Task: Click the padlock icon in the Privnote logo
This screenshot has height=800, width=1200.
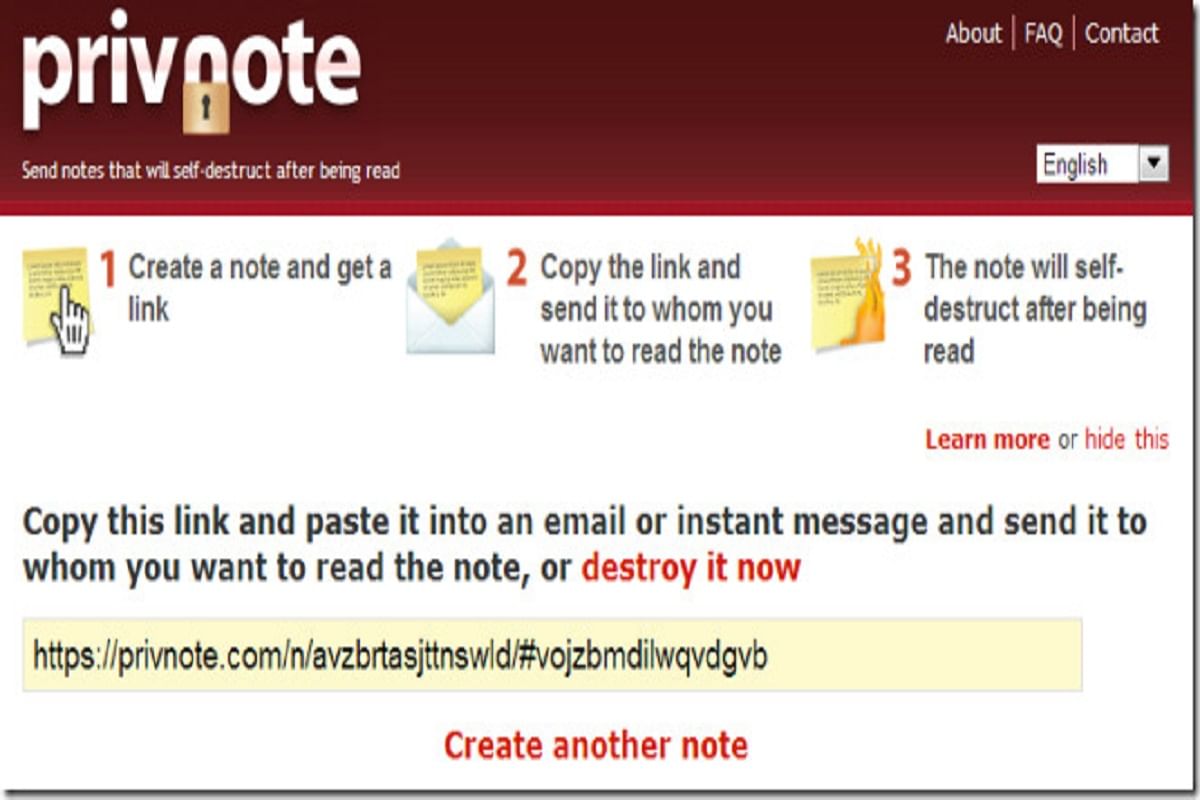Action: click(x=206, y=105)
